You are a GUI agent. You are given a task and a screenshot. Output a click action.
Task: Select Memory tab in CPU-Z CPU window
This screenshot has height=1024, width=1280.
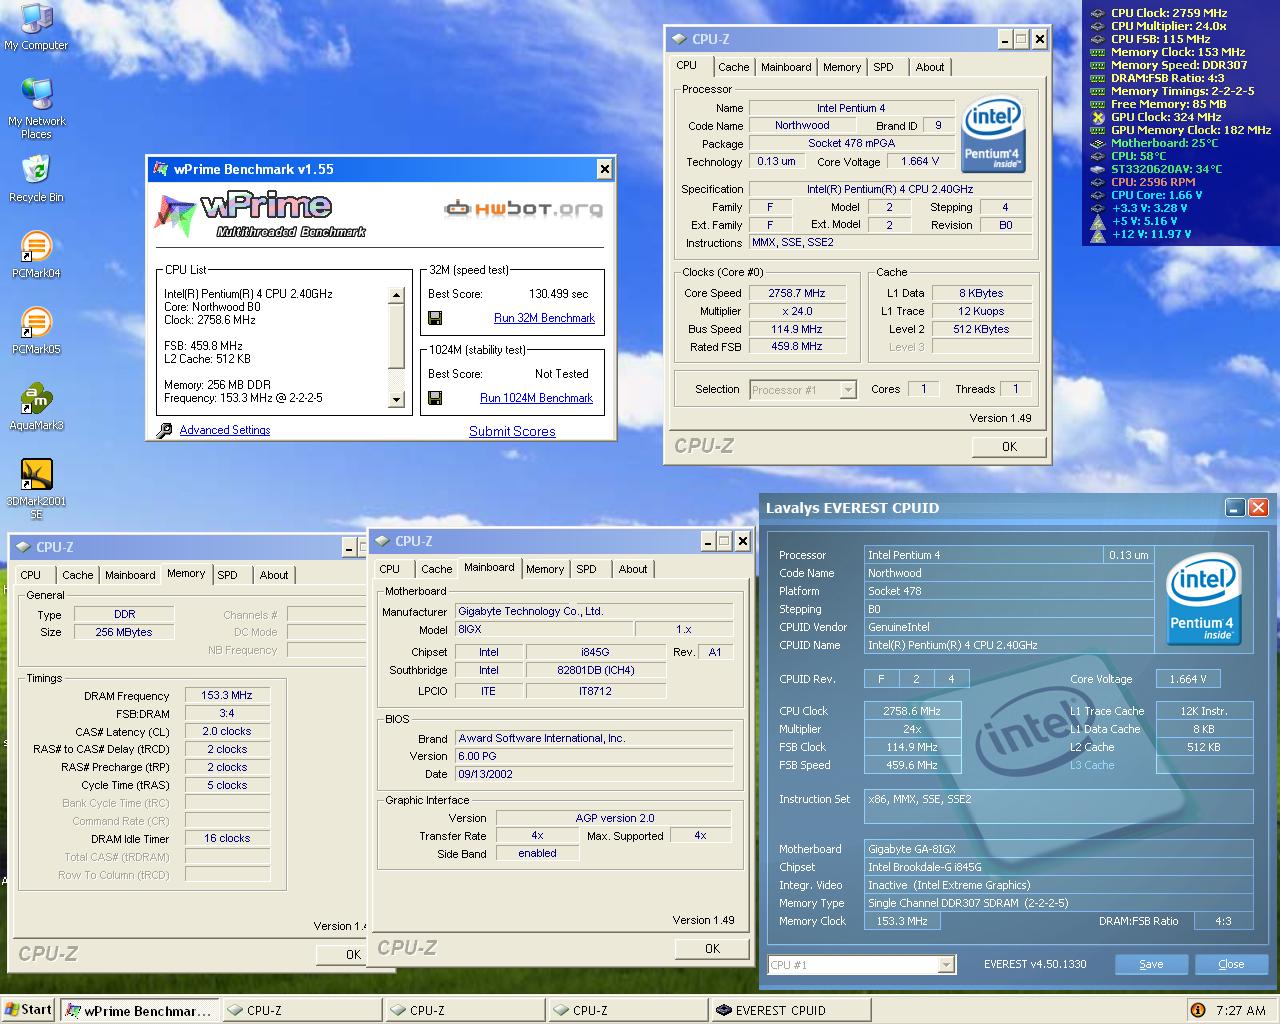(x=842, y=67)
